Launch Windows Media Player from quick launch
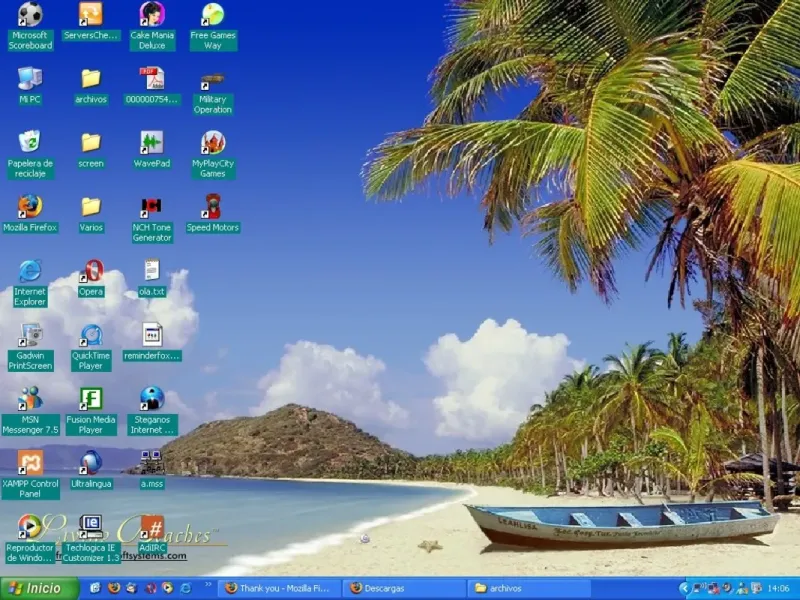 click(167, 588)
